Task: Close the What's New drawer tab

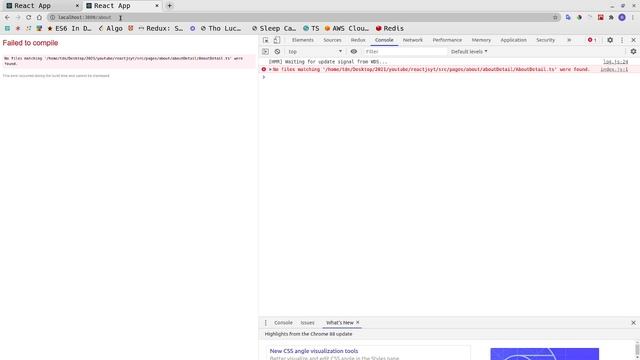Action: [x=358, y=322]
